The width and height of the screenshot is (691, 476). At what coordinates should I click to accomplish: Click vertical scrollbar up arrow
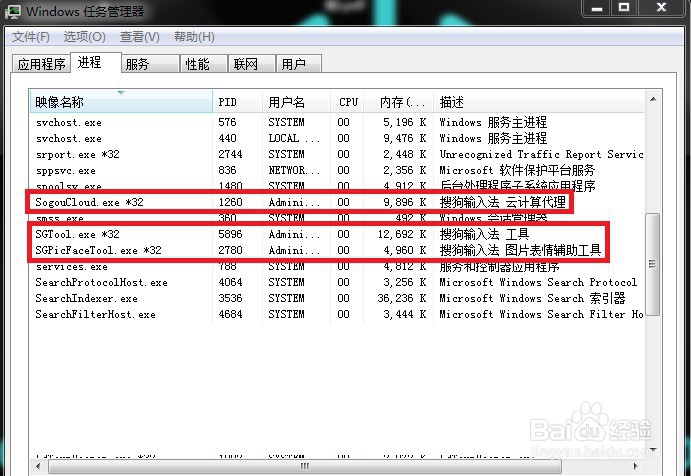(x=653, y=99)
